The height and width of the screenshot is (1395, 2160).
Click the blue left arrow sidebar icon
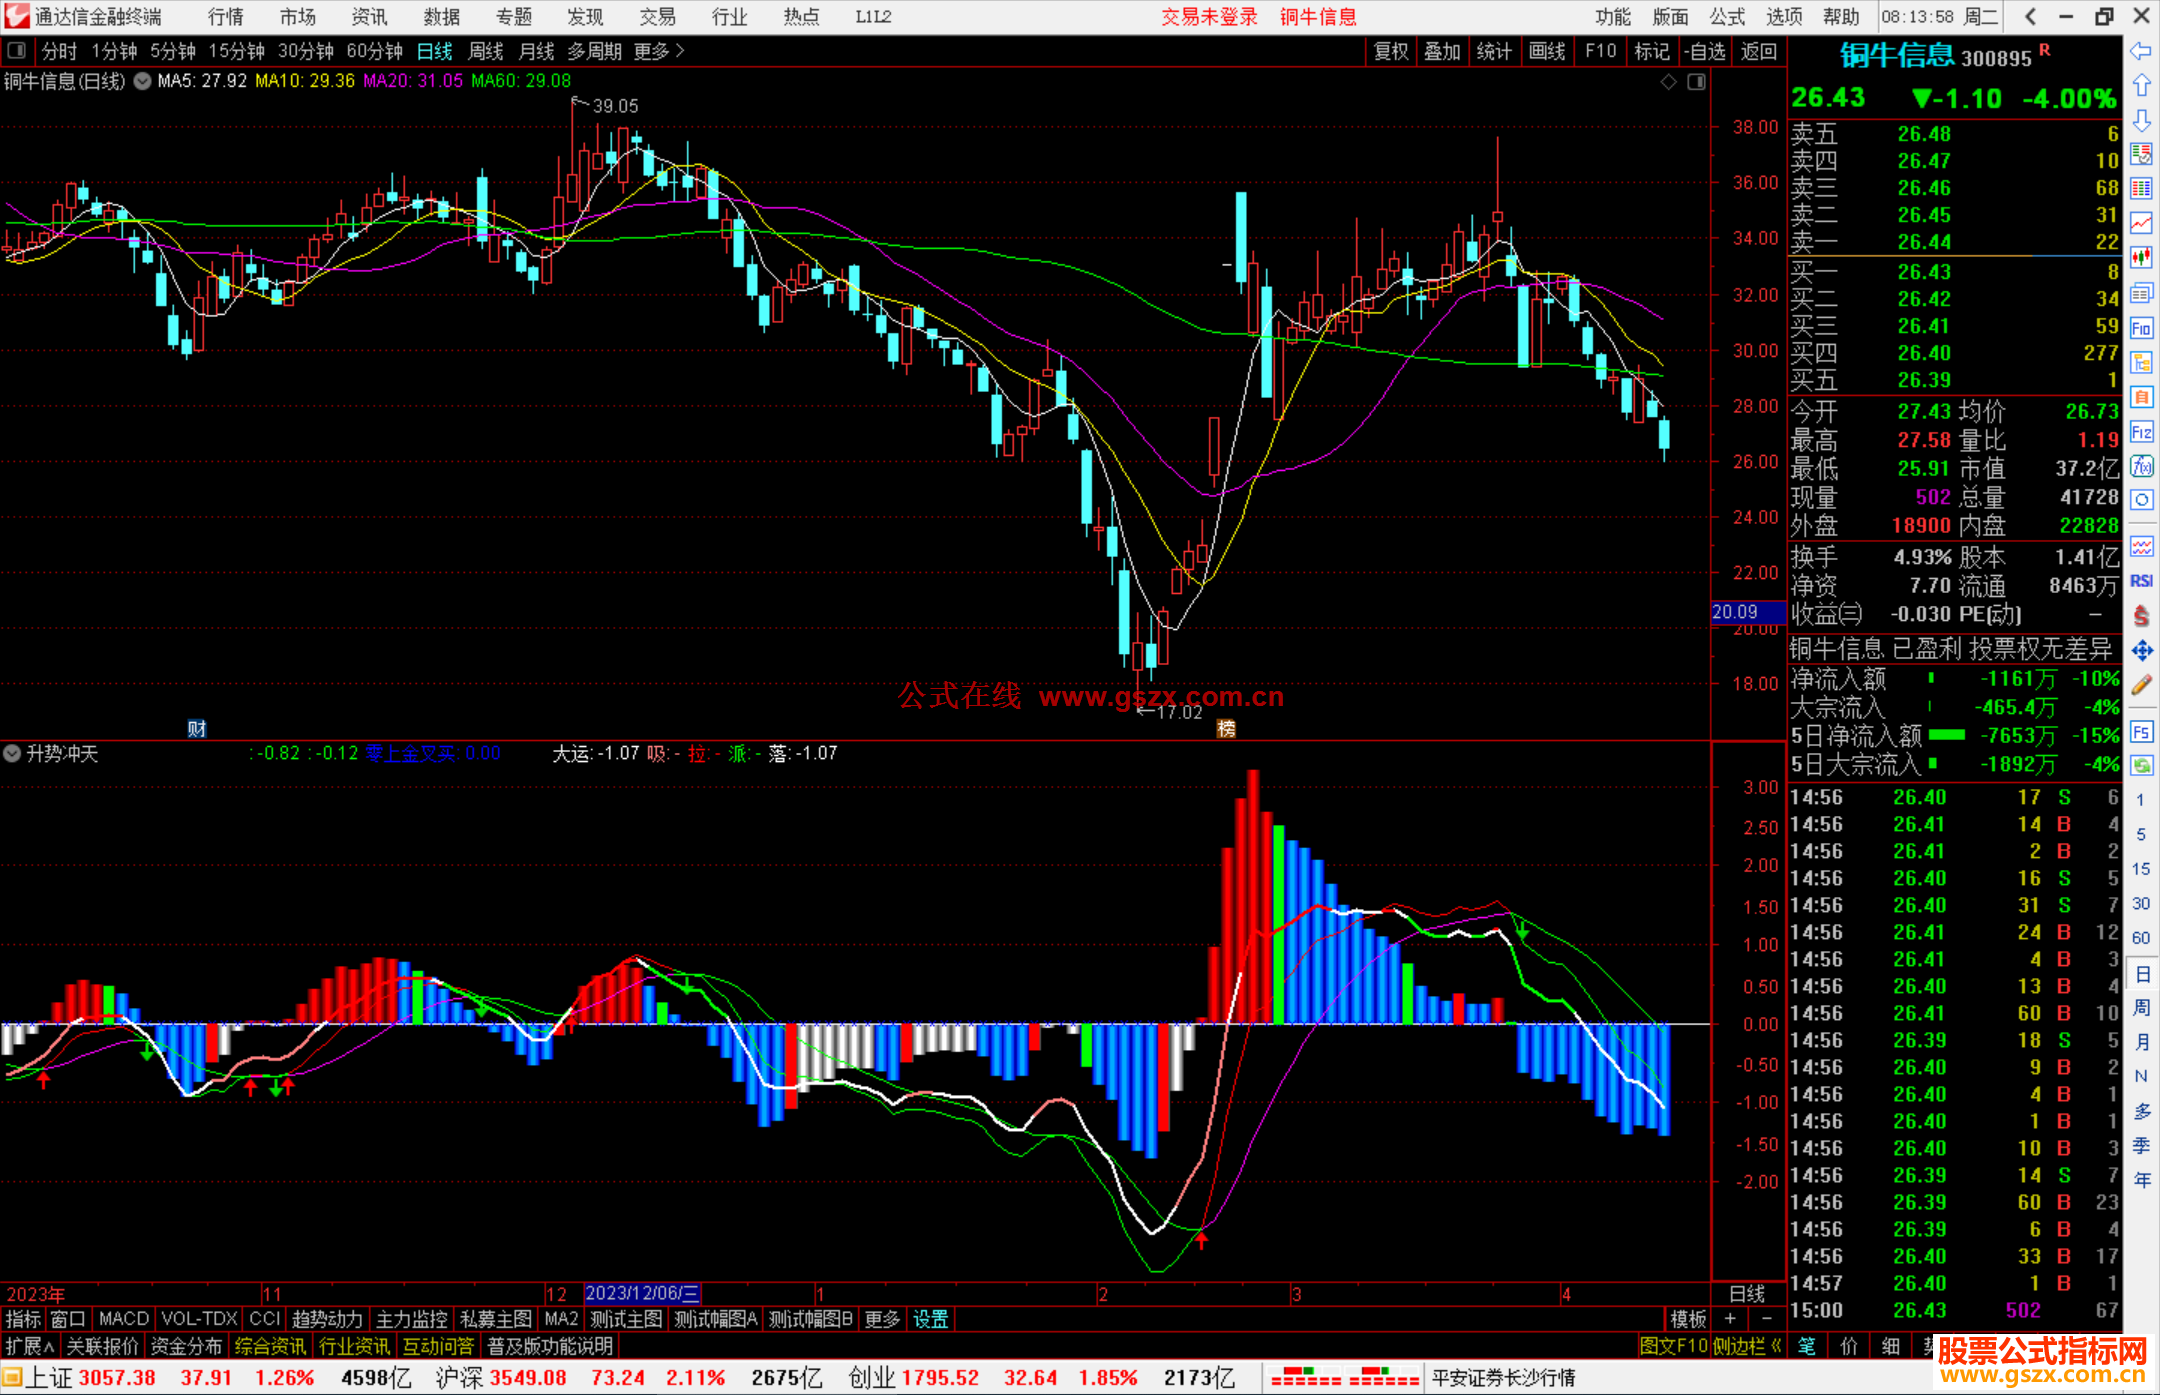[2141, 51]
